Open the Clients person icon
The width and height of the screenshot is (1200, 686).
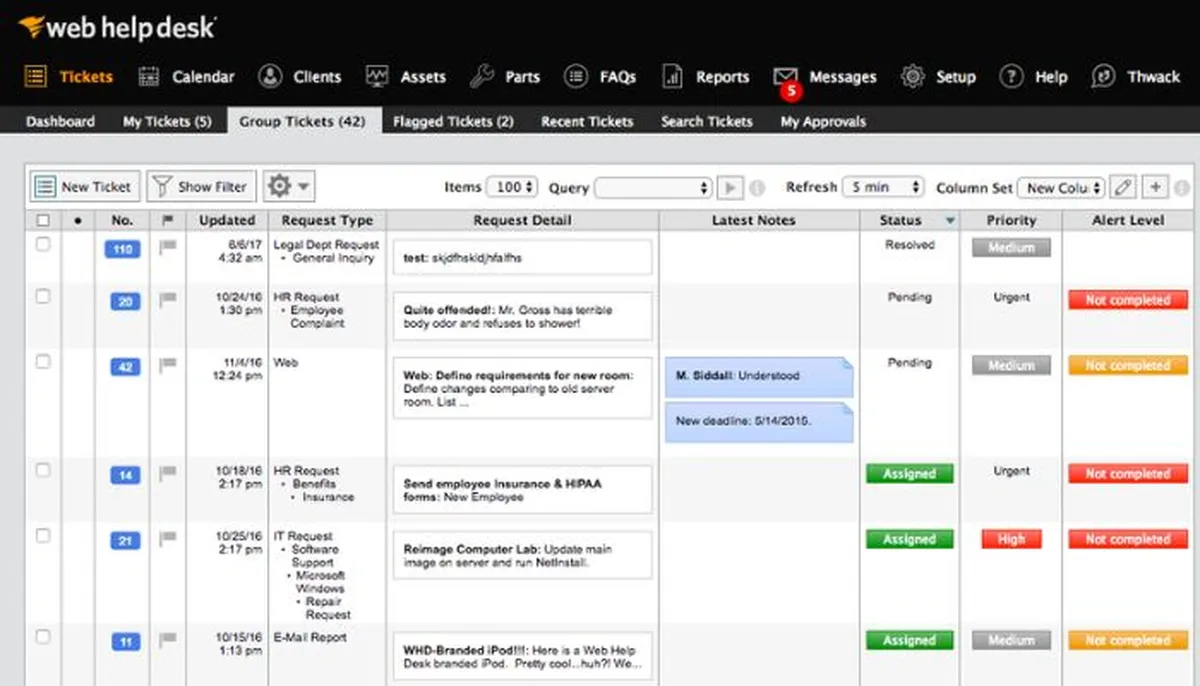coord(270,76)
